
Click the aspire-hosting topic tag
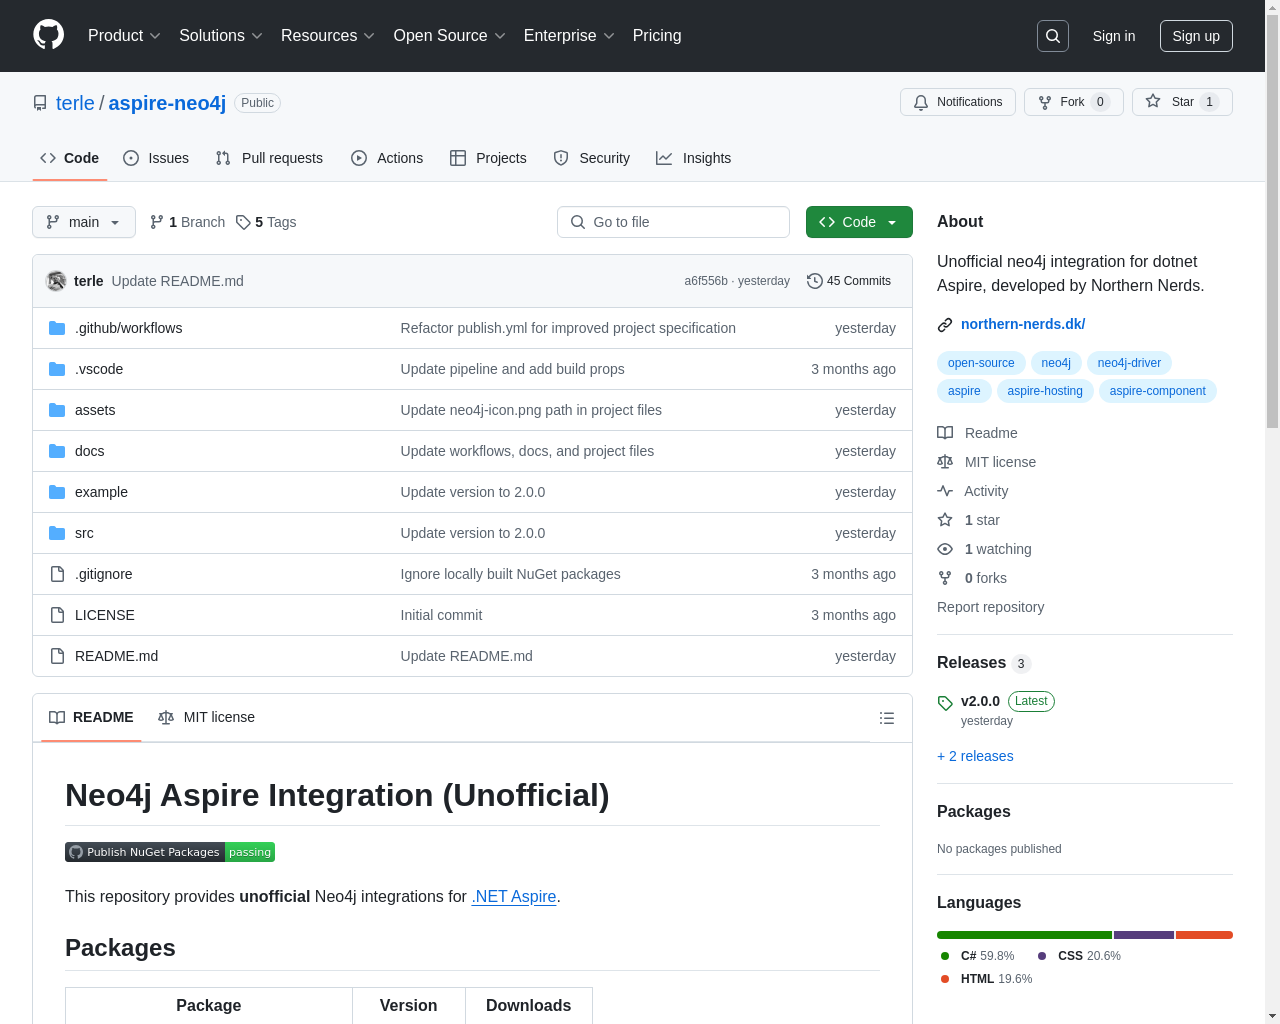(1045, 391)
